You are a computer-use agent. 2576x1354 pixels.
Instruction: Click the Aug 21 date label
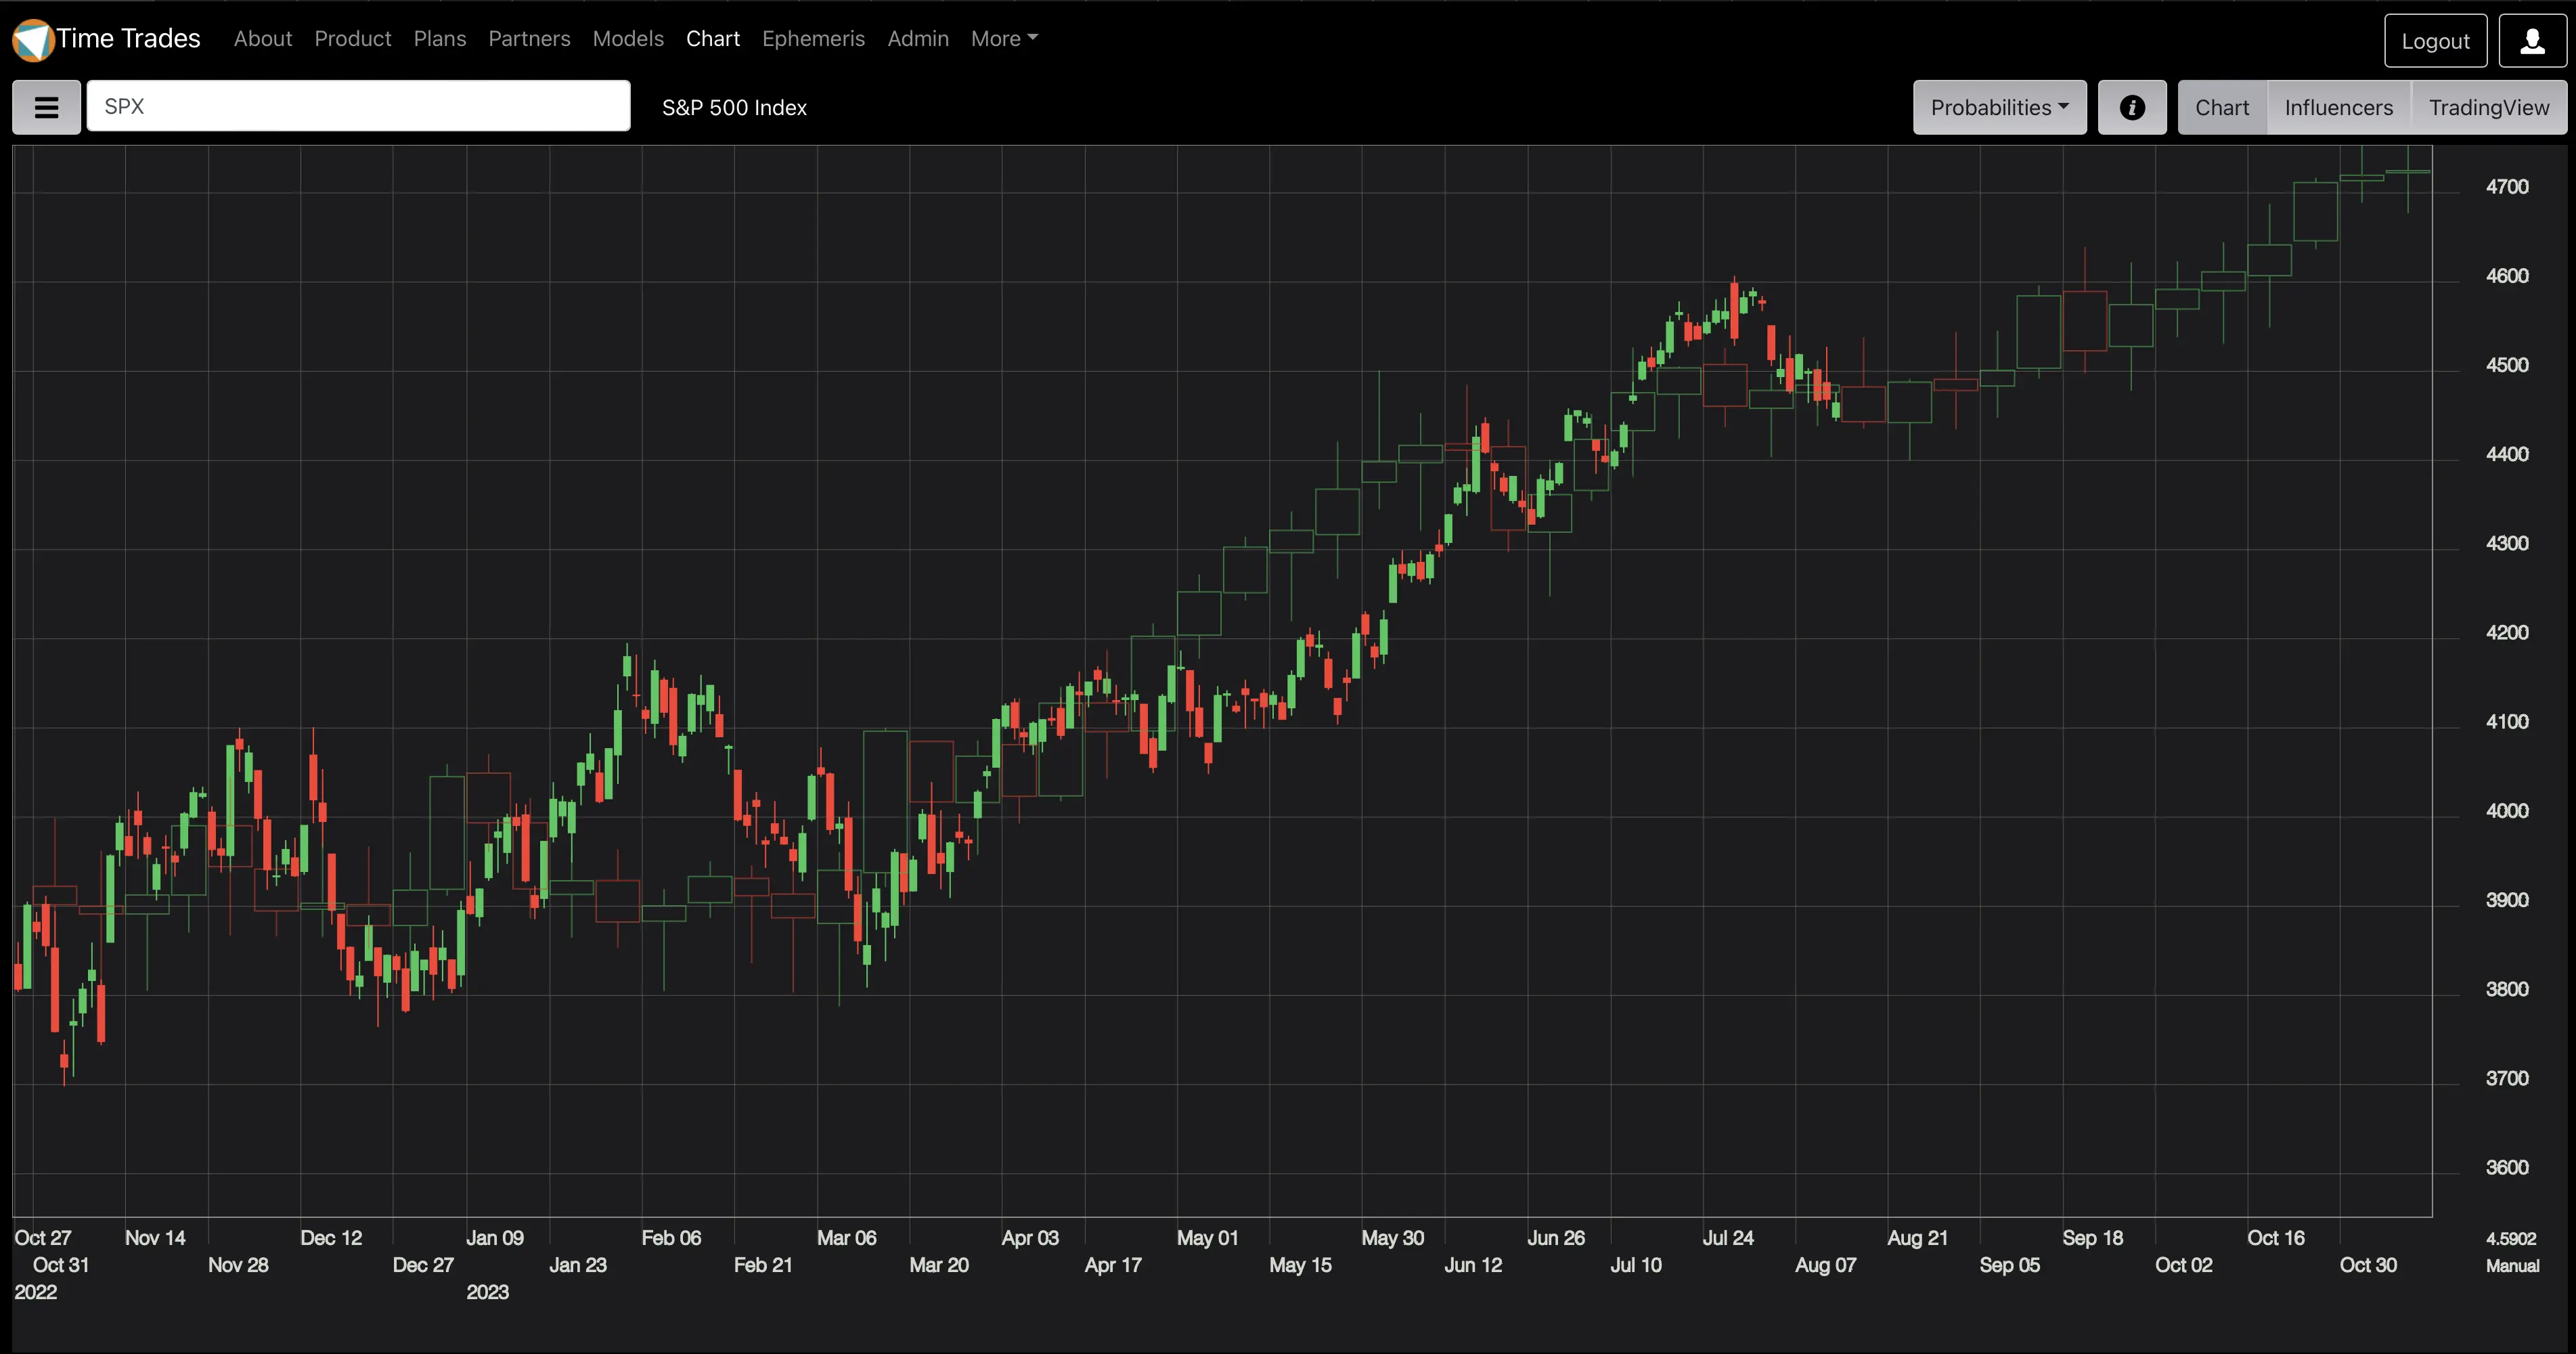[1917, 1238]
